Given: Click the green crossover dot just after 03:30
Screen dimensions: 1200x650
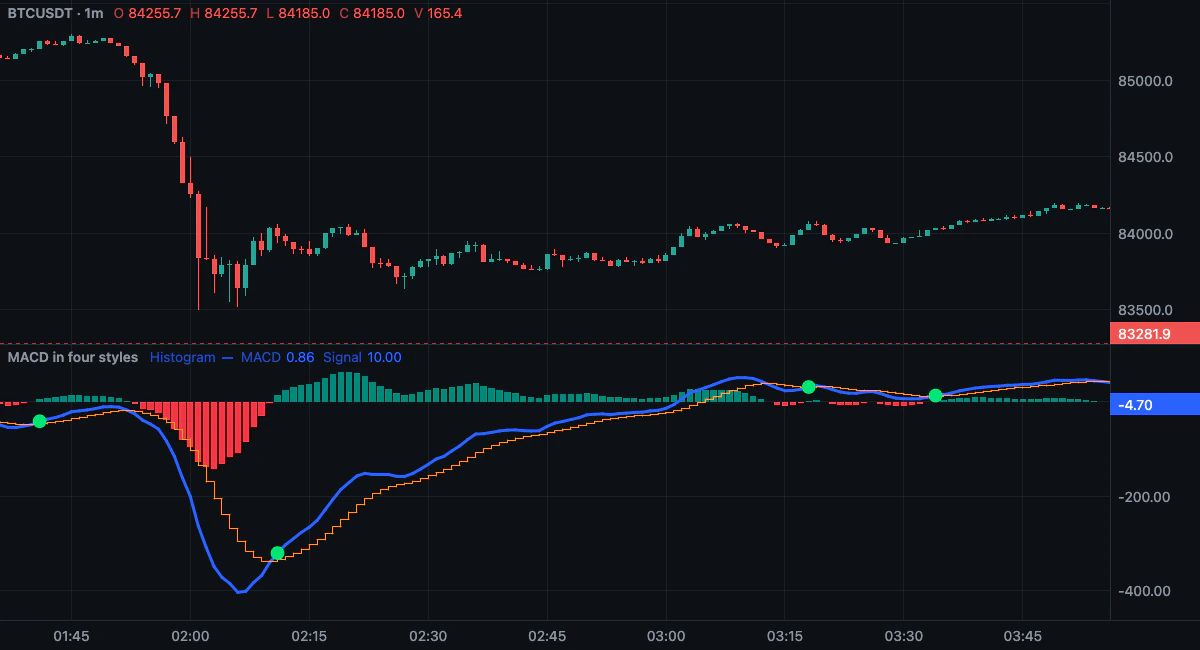Looking at the screenshot, I should point(935,395).
